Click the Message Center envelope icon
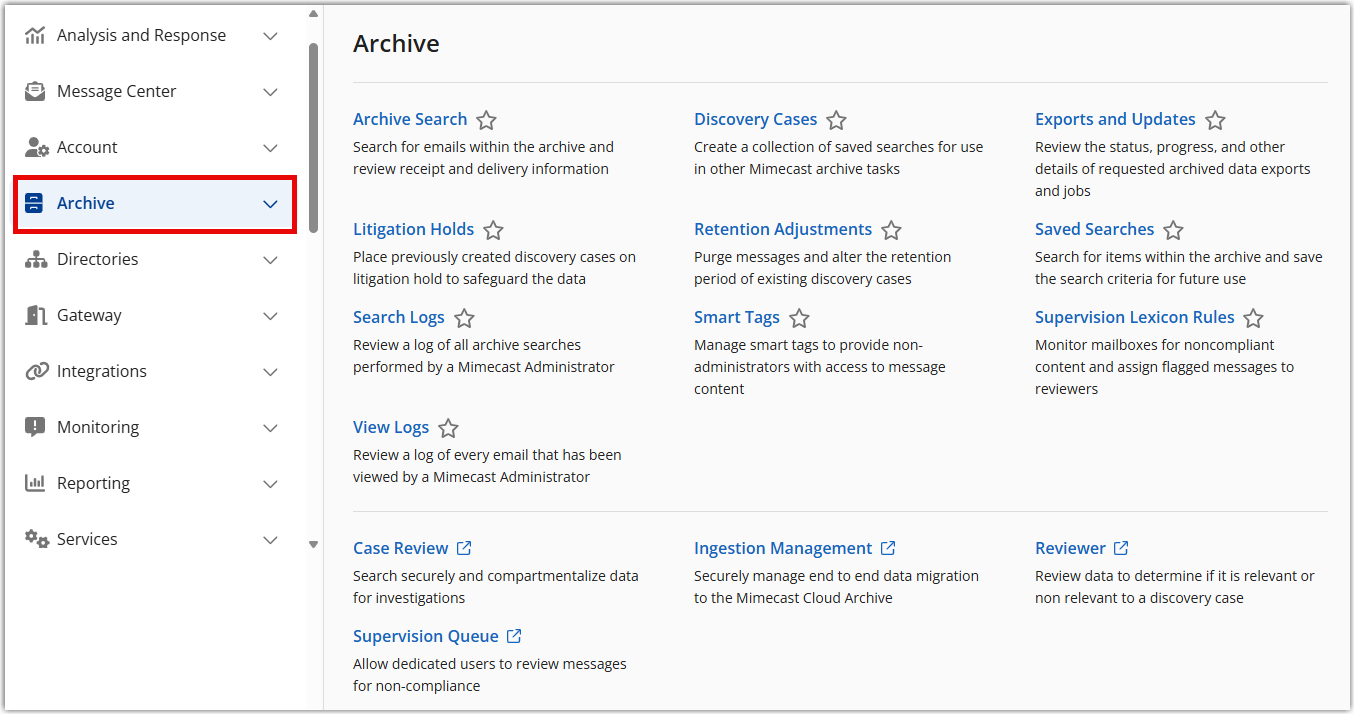This screenshot has width=1355, height=715. 36,92
